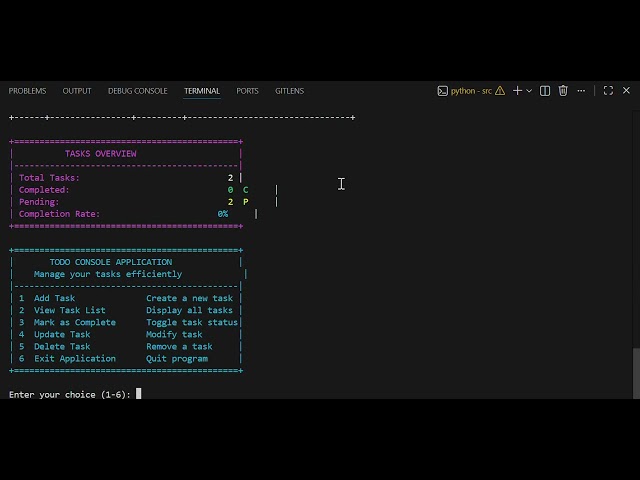Image resolution: width=640 pixels, height=480 pixels.
Task: Kill terminal with the trash icon
Action: coord(563,91)
